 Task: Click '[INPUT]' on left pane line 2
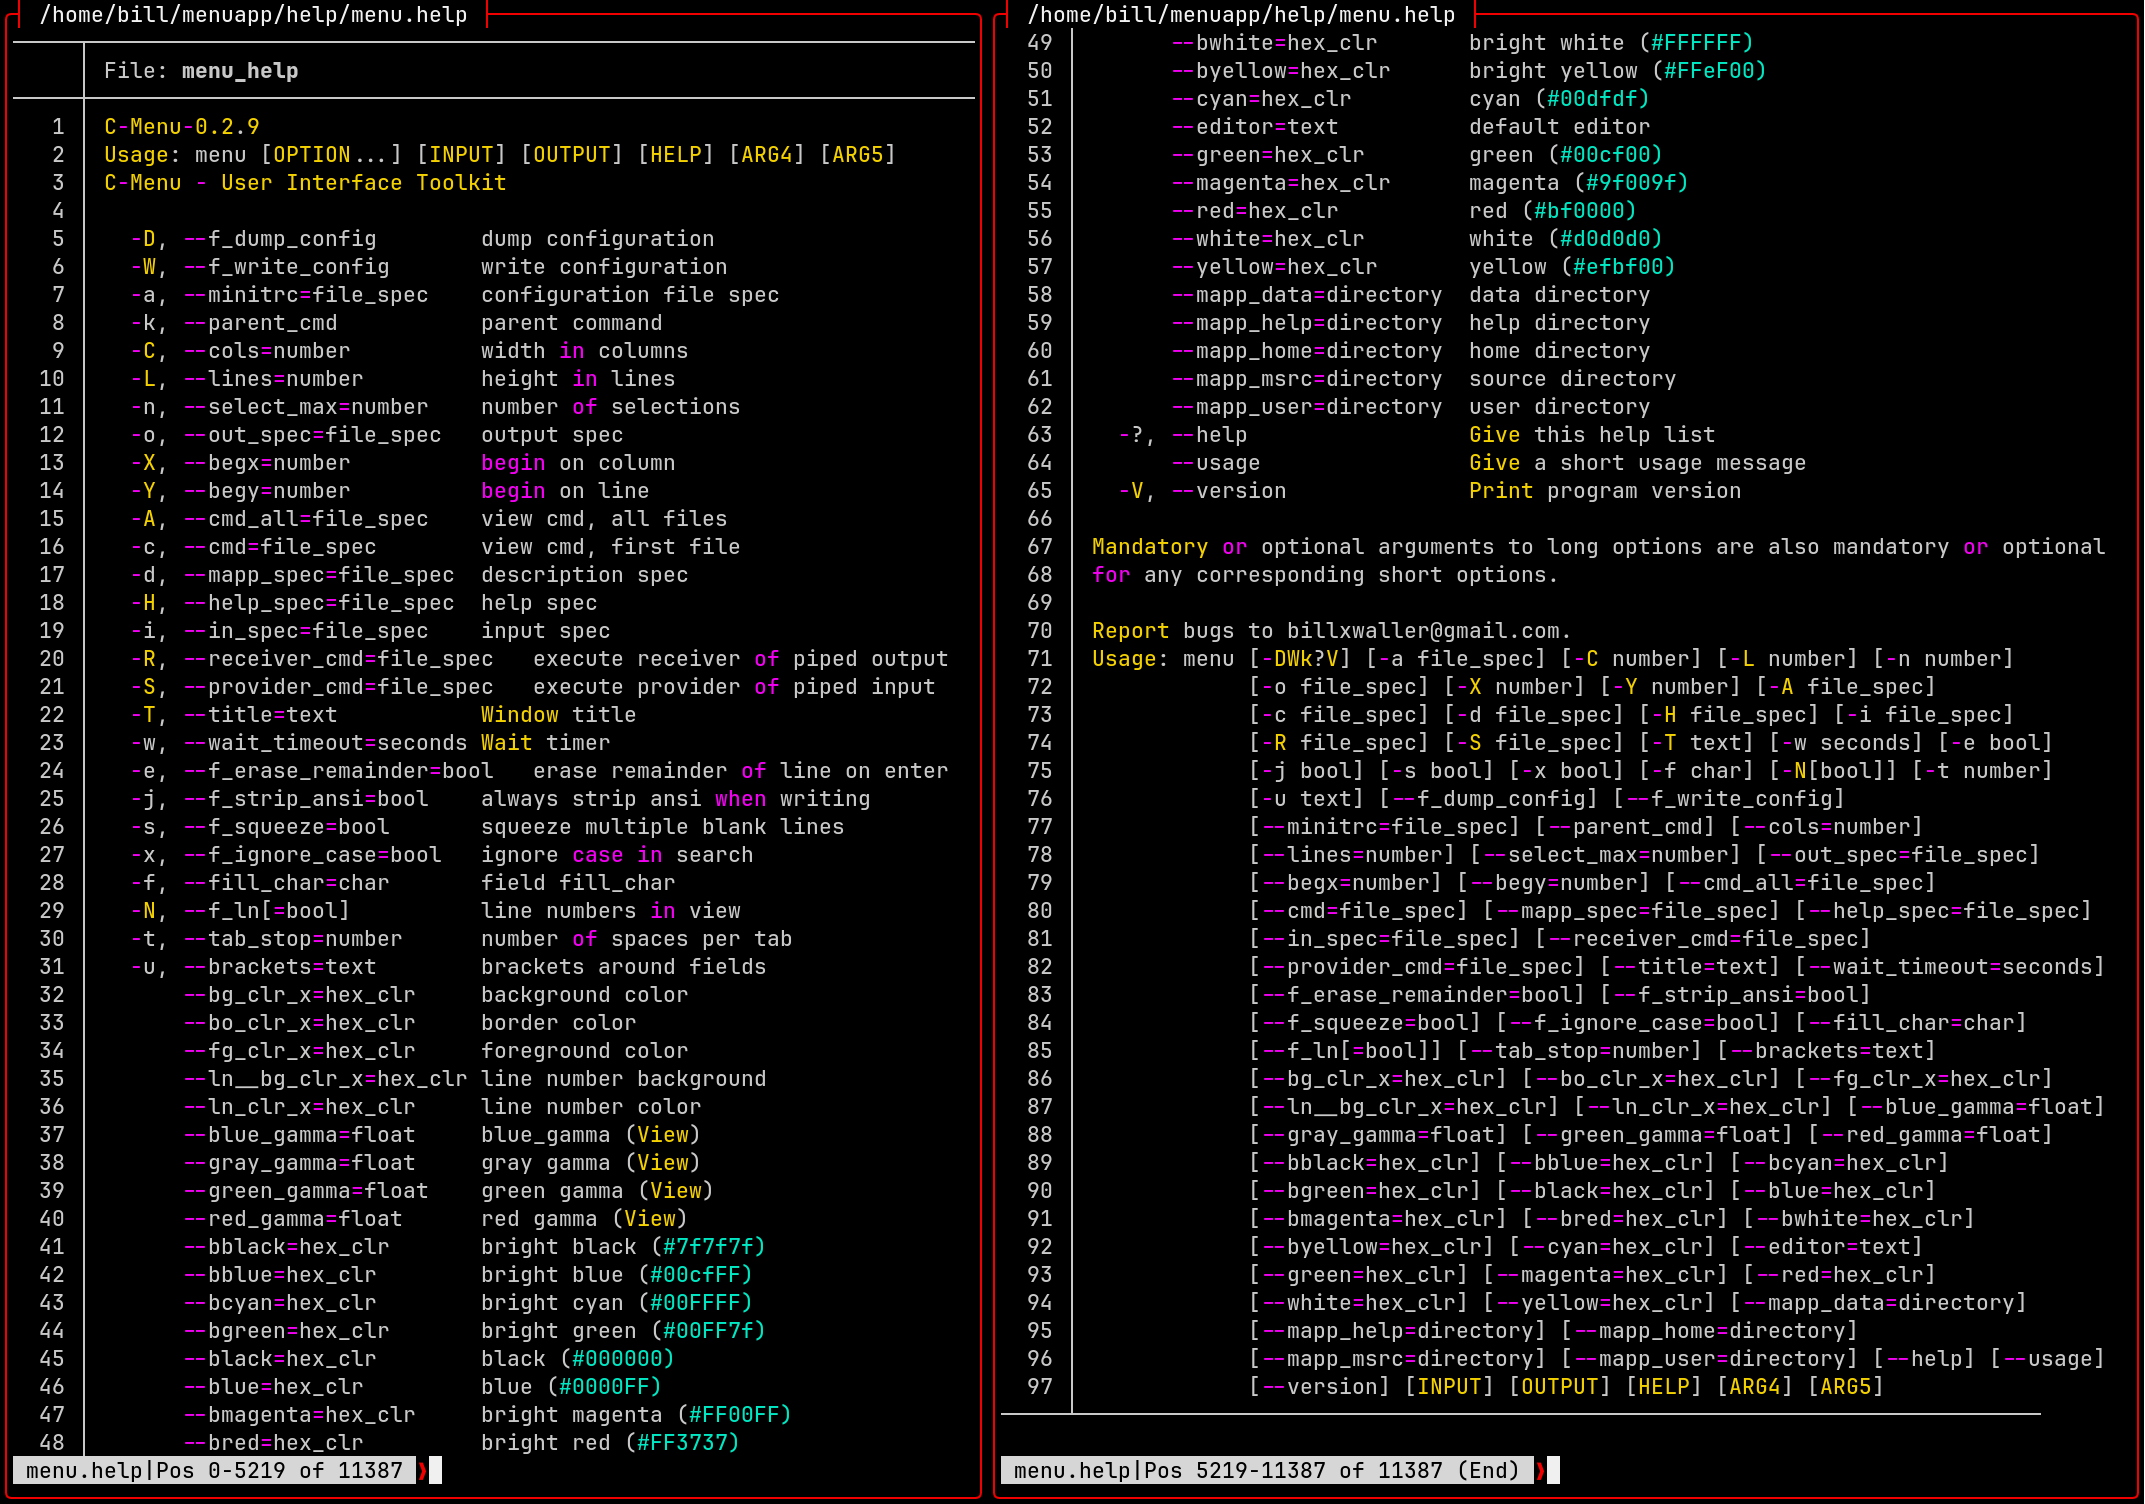tap(461, 155)
